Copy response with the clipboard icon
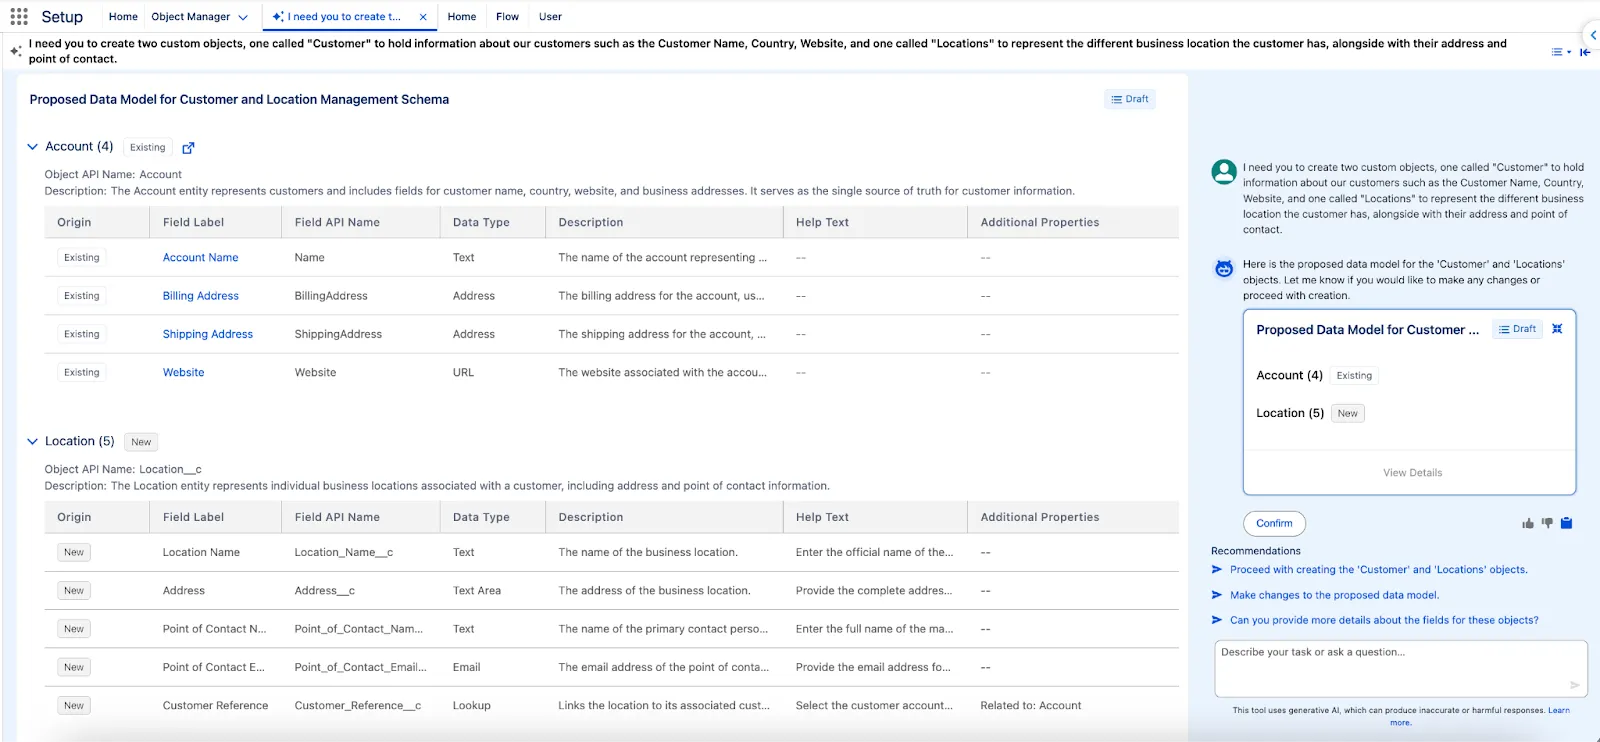Viewport: 1600px width, 742px height. (1566, 523)
